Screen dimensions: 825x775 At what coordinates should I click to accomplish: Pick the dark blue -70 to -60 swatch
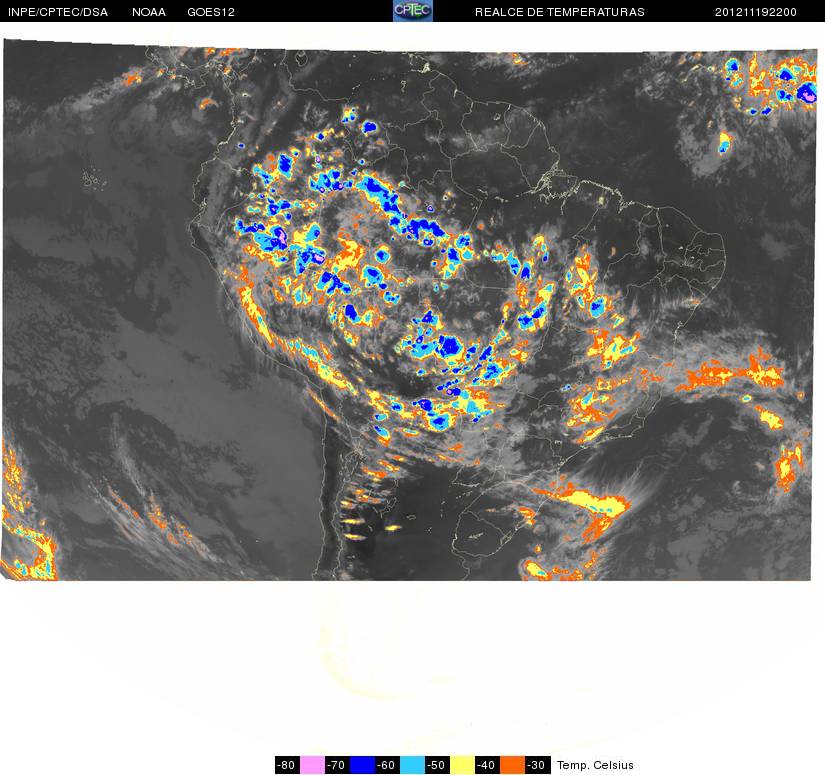point(362,764)
